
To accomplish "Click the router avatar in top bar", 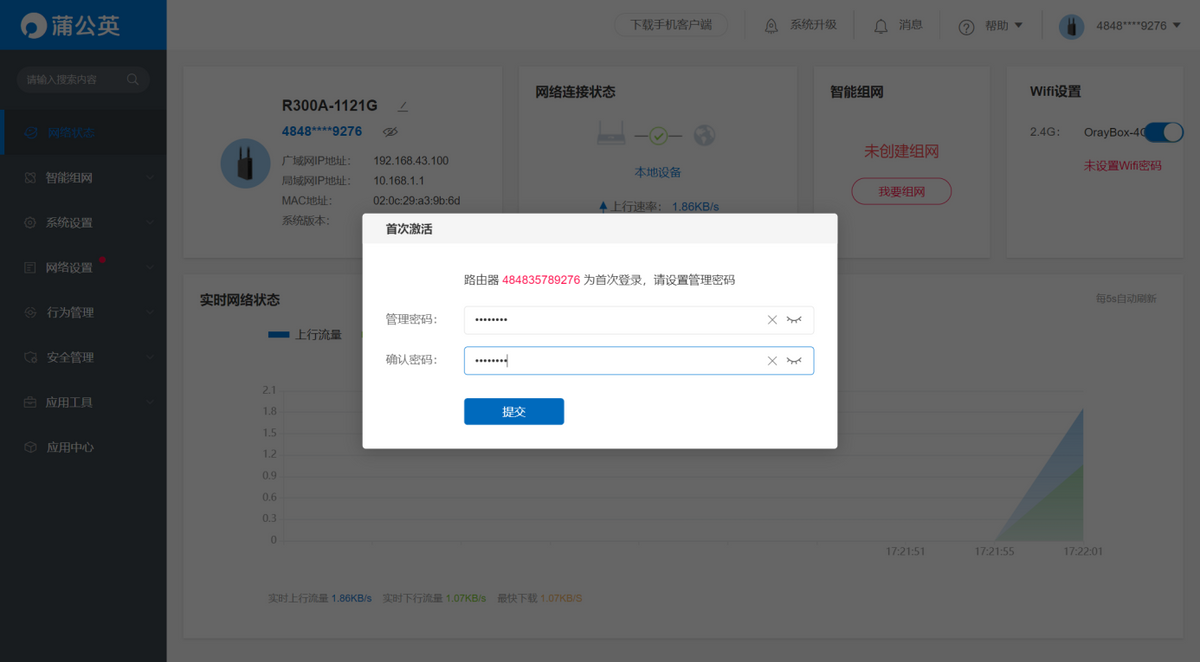I will (1072, 26).
